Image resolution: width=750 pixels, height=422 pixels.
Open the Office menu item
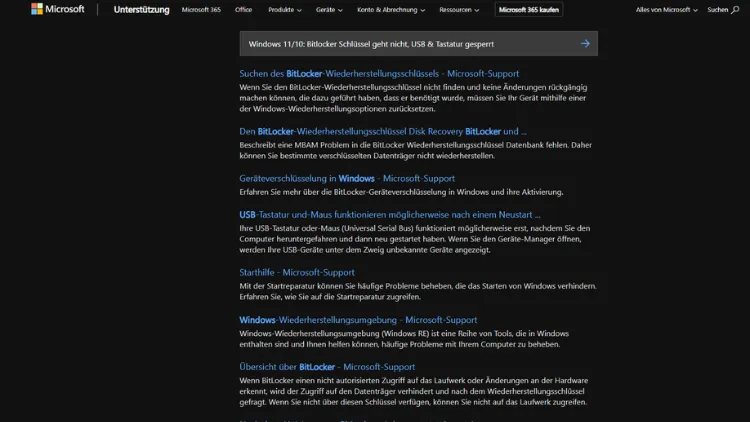pos(243,10)
